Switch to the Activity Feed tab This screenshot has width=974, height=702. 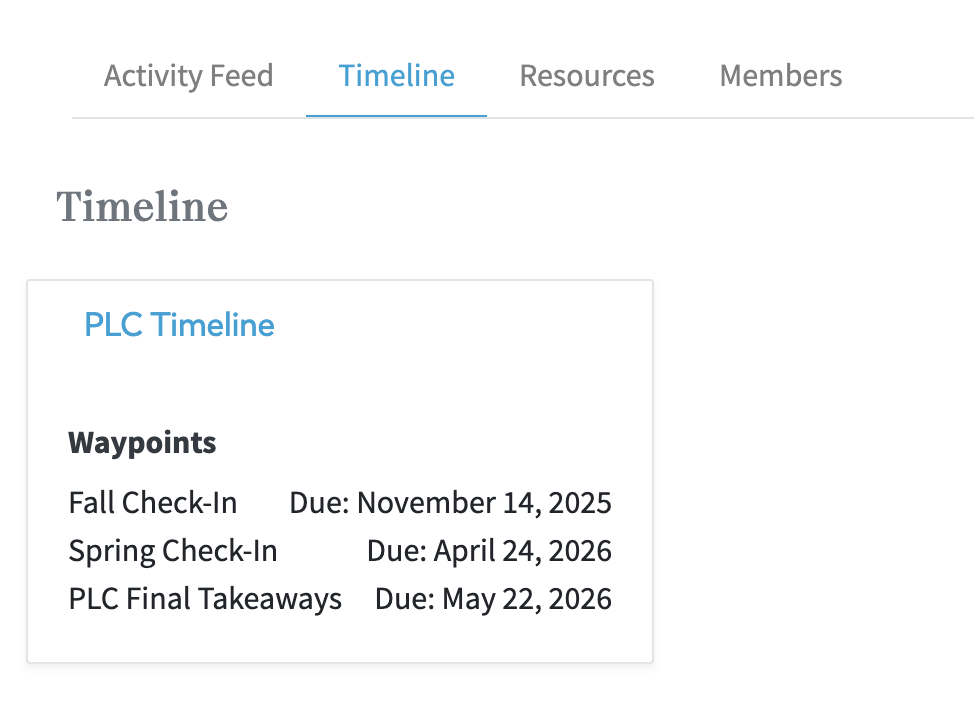coord(189,75)
